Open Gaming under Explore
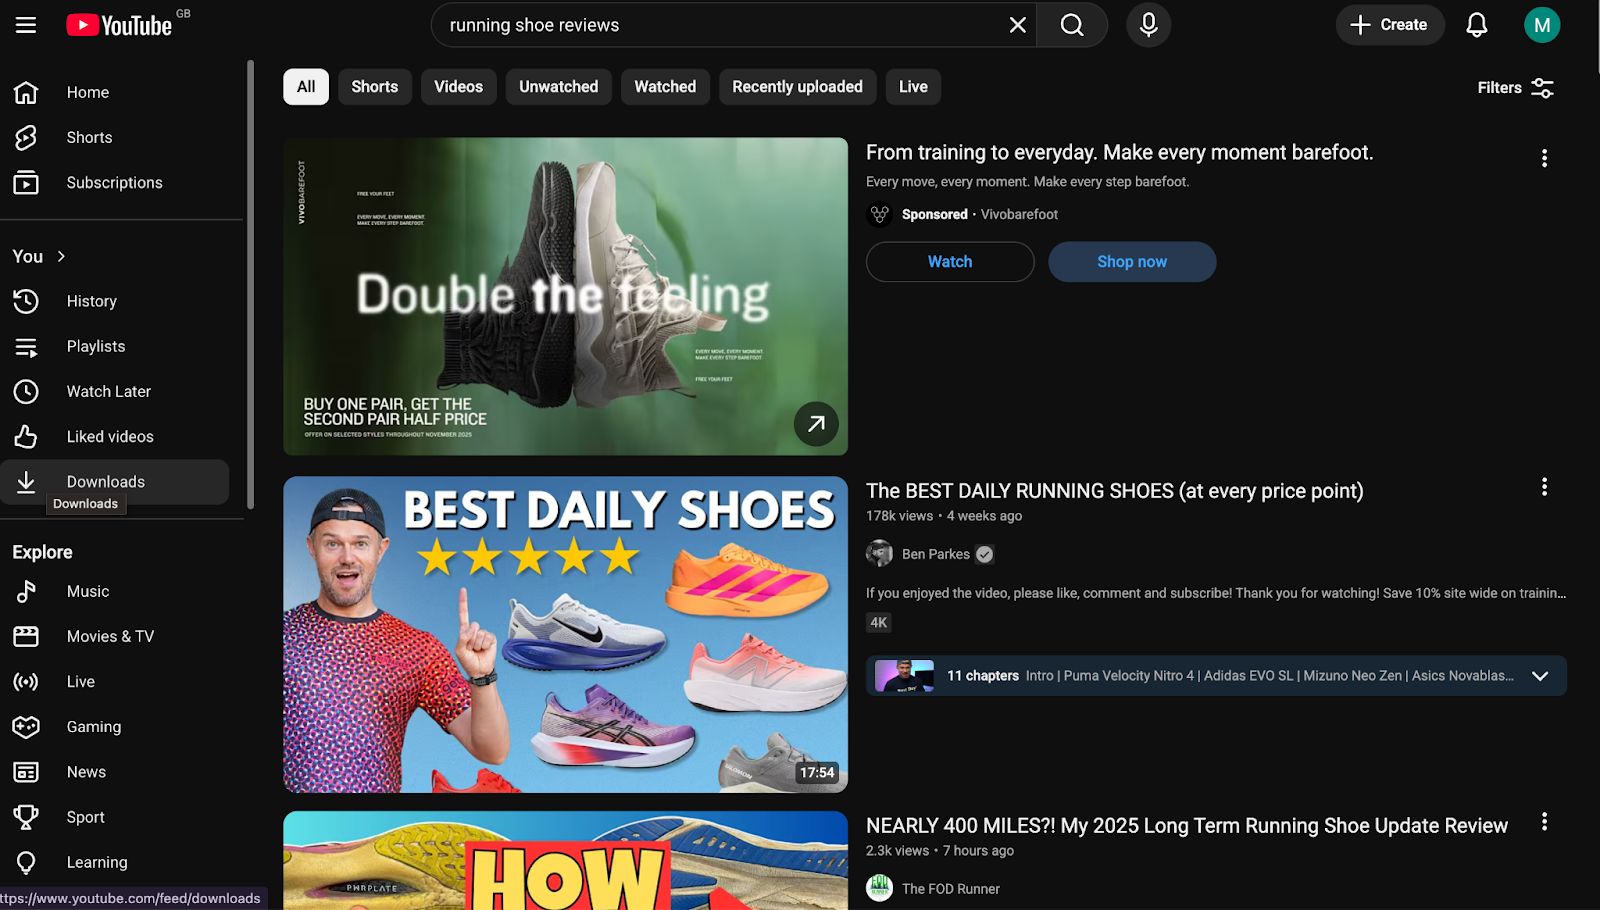 (115, 726)
